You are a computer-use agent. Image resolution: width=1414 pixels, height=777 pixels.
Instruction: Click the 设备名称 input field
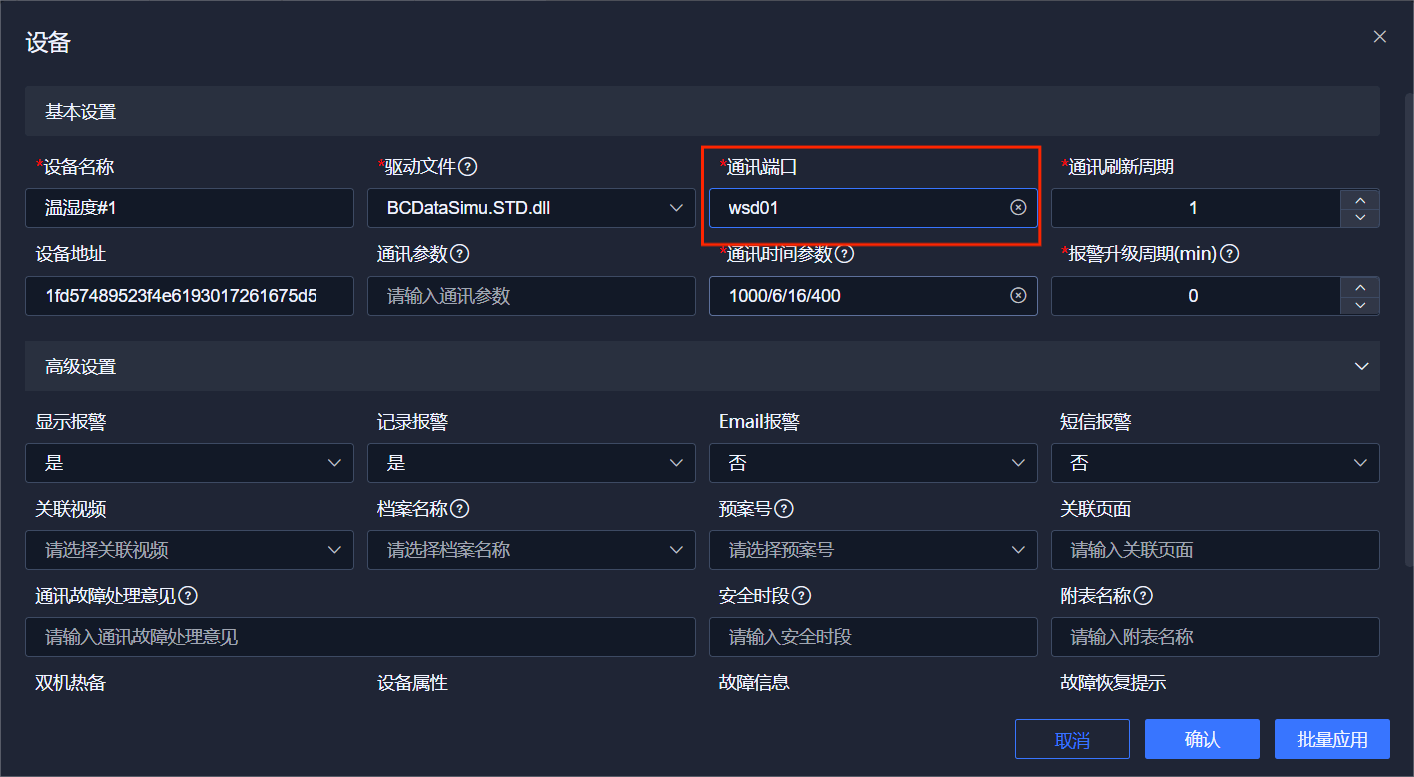pyautogui.click(x=189, y=208)
